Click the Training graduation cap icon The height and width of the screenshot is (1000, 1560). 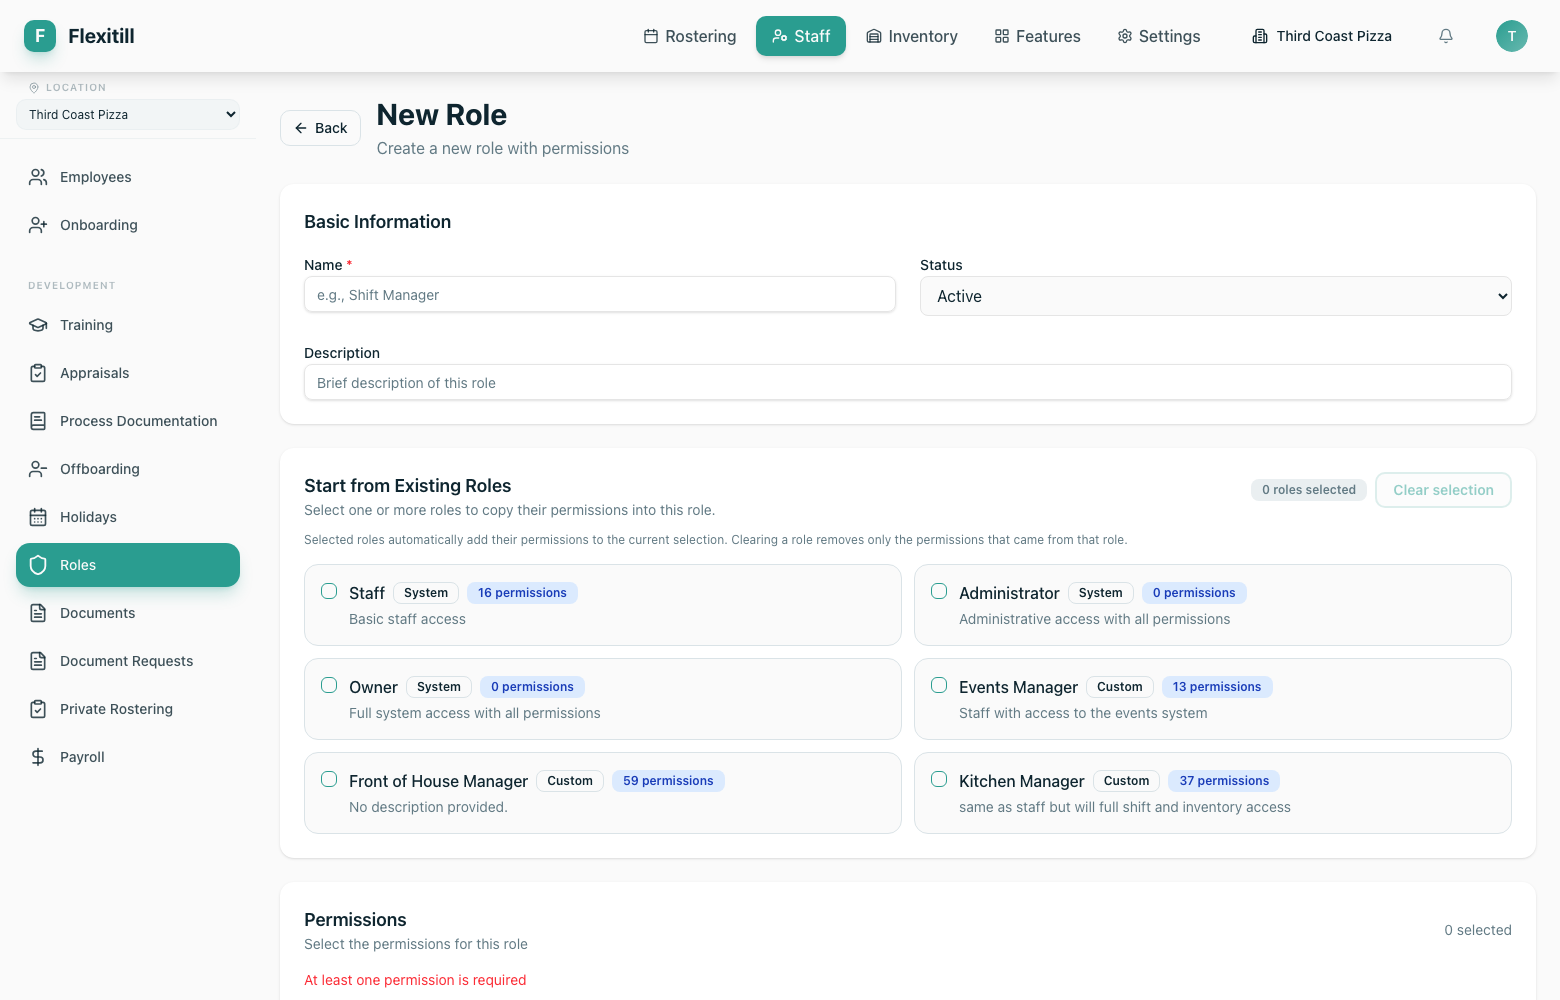tap(38, 325)
